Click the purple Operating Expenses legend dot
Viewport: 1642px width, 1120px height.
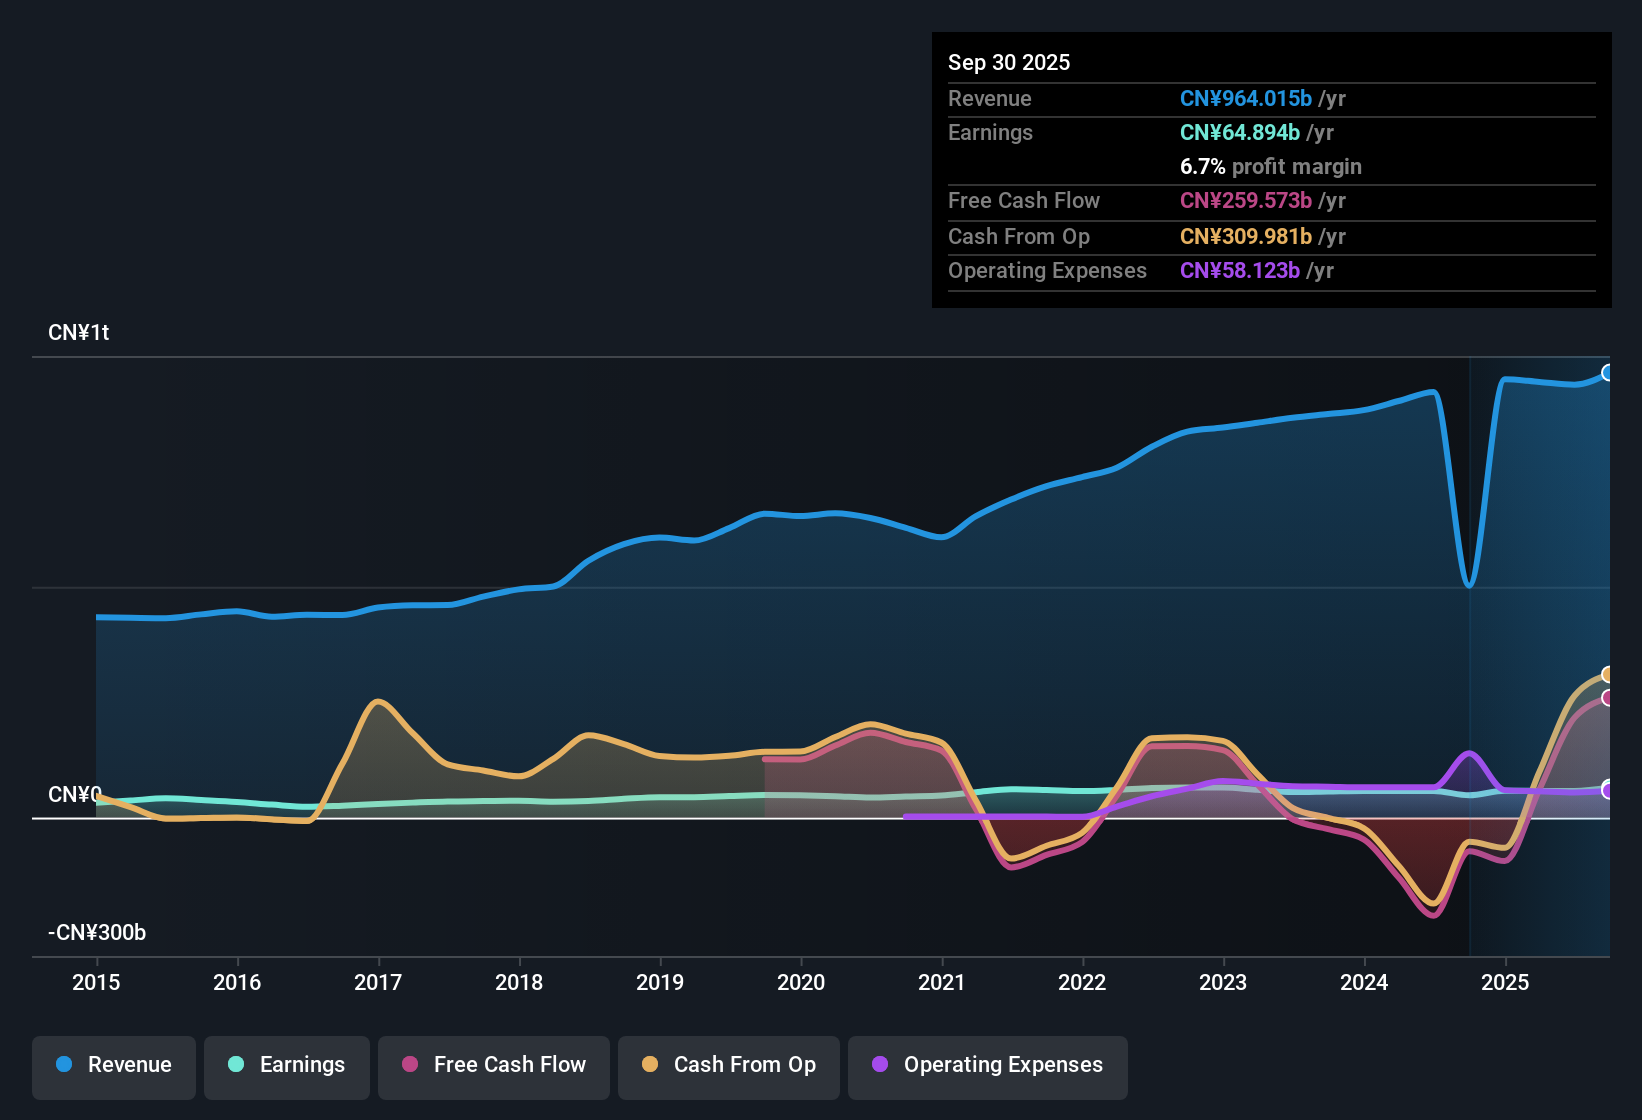[880, 1065]
